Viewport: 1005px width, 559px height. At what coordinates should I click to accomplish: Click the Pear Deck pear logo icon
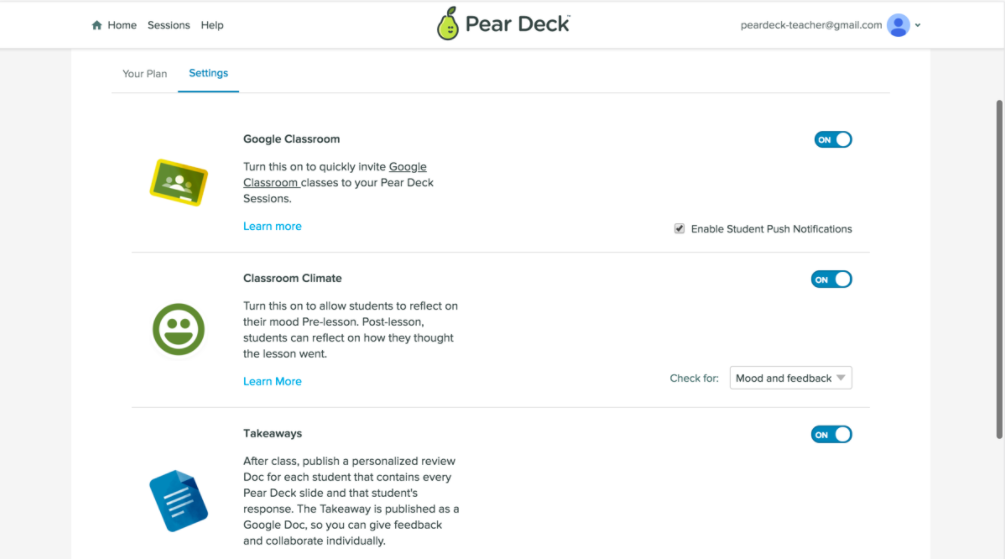[447, 24]
